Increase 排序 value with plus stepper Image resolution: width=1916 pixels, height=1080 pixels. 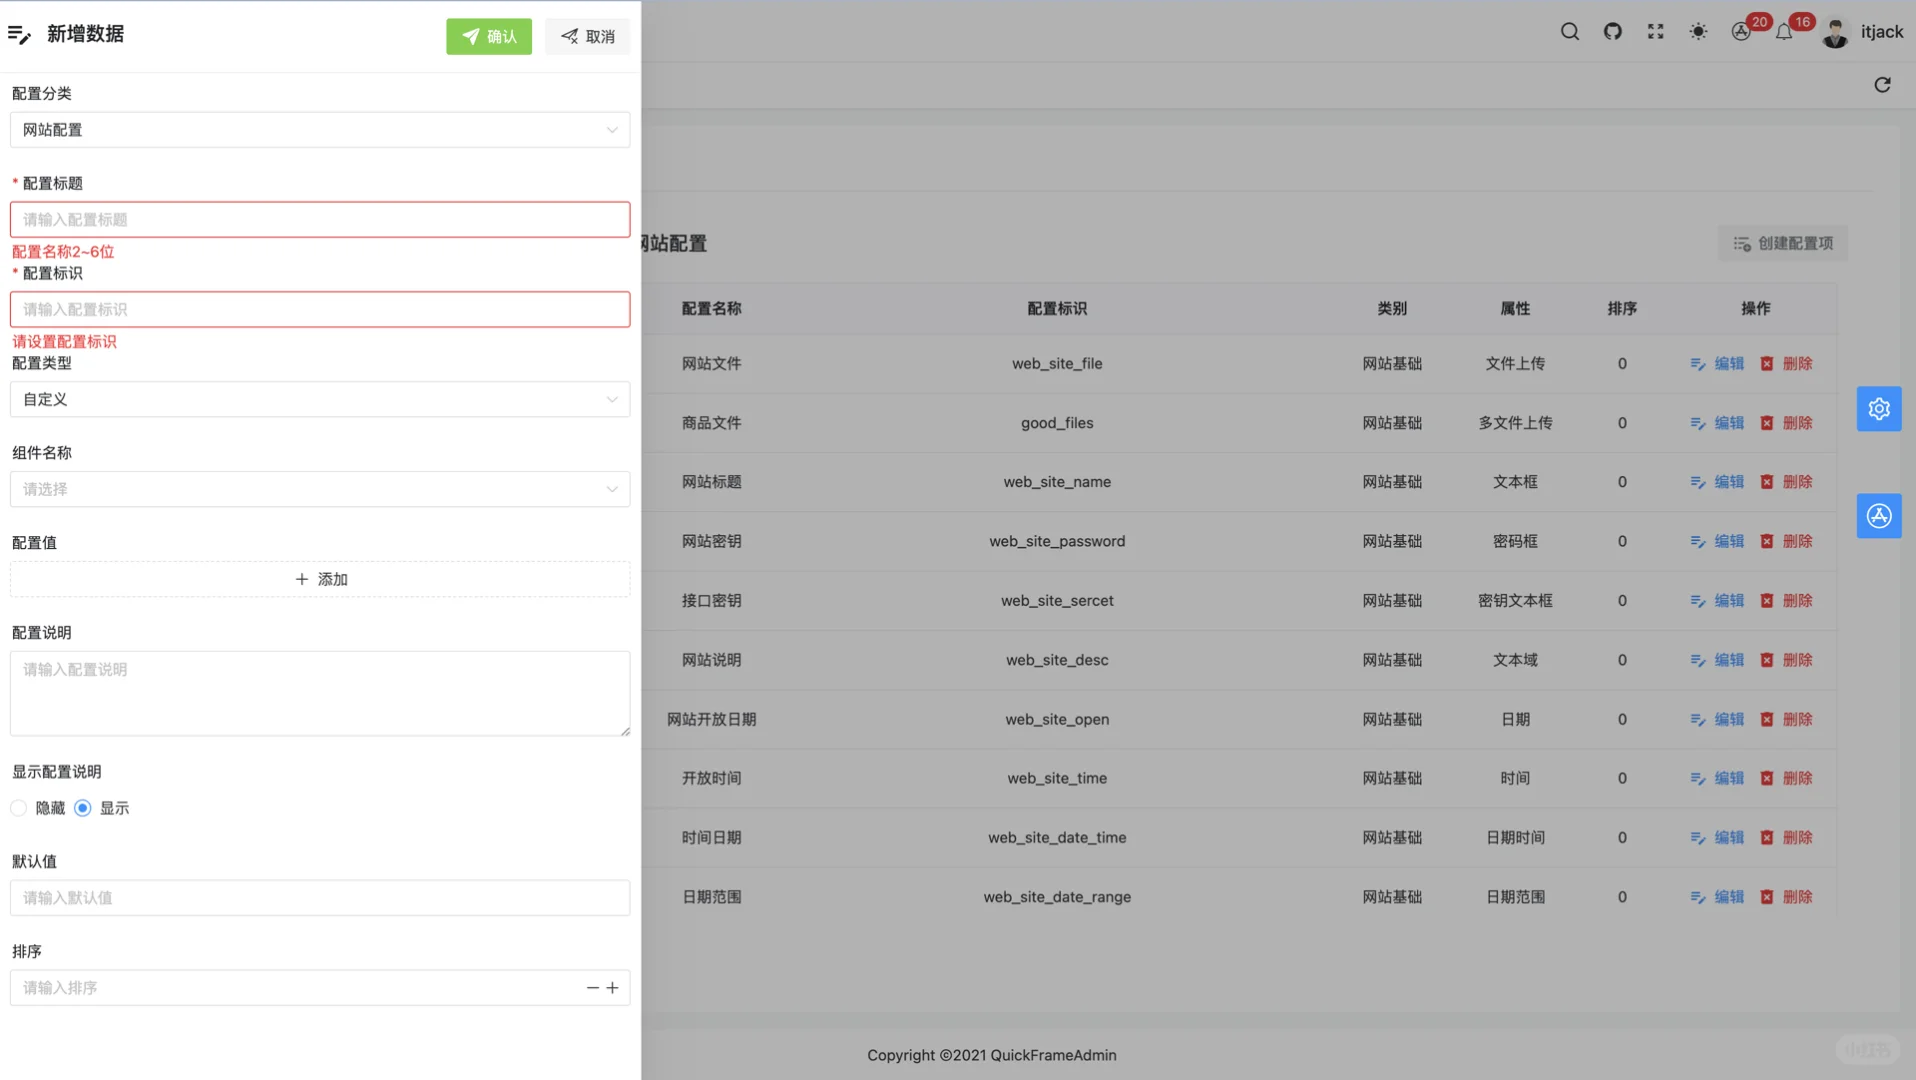pos(613,988)
